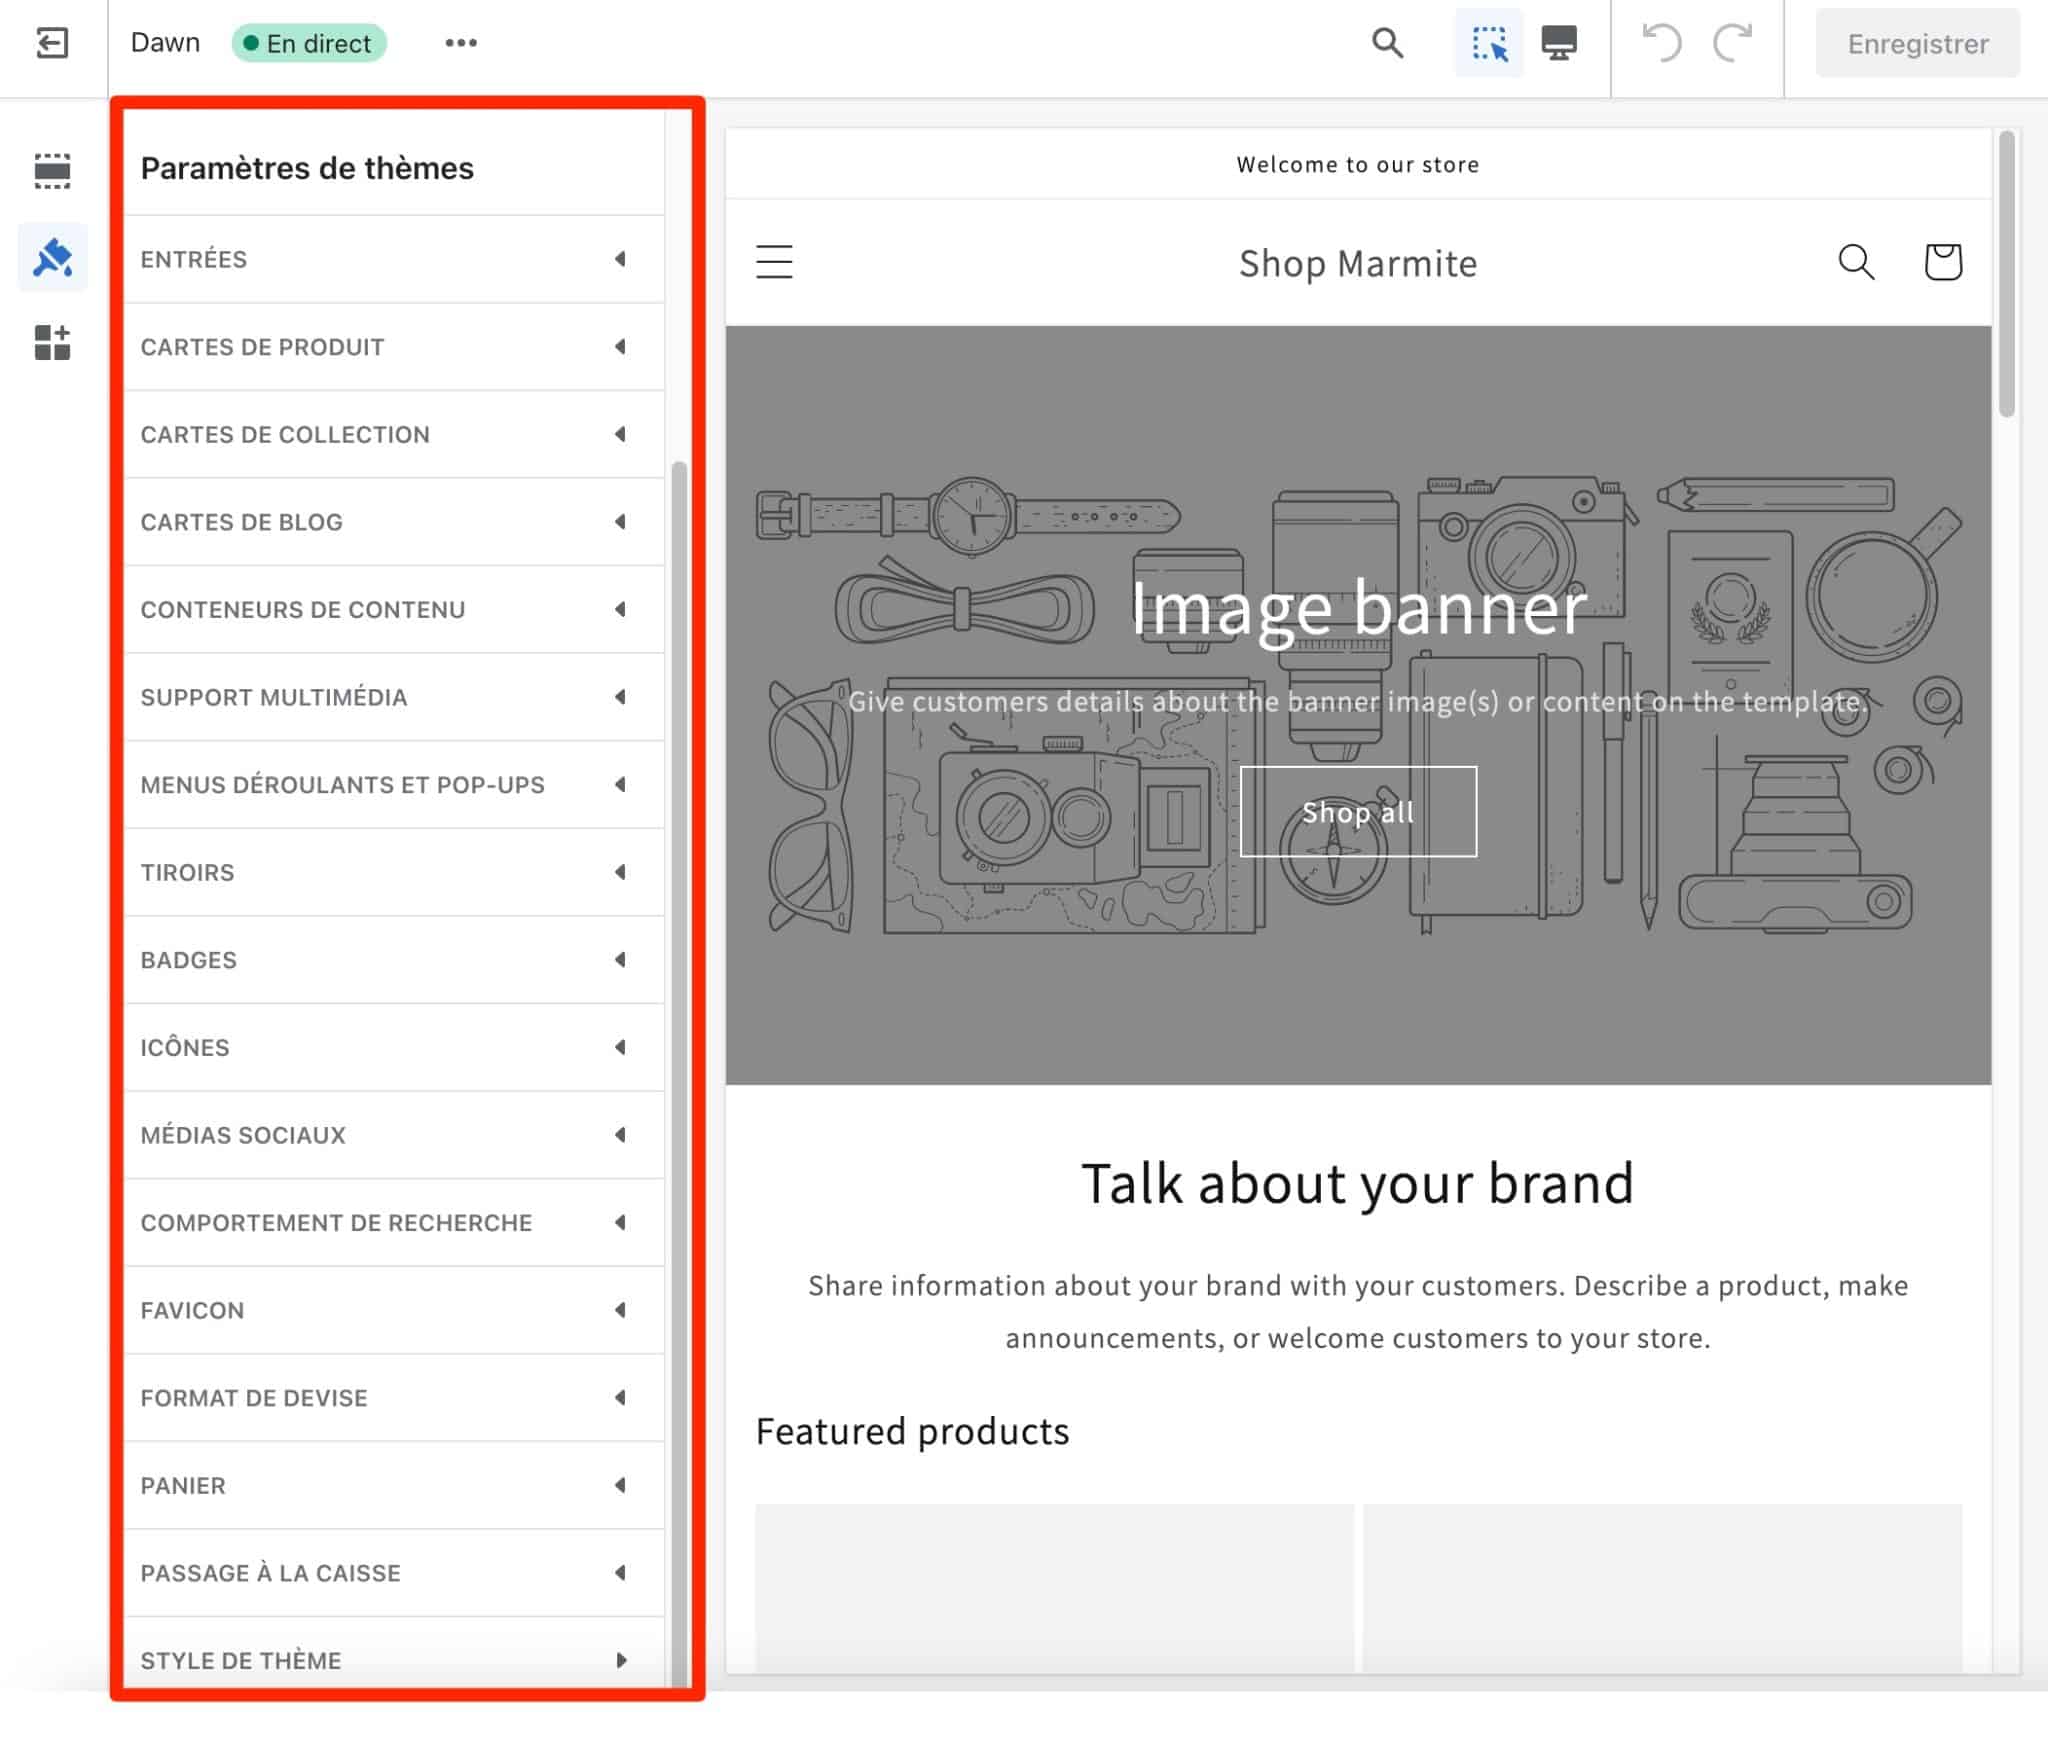2048x1742 pixels.
Task: Click the brand description paragraph
Action: coord(1358,1311)
